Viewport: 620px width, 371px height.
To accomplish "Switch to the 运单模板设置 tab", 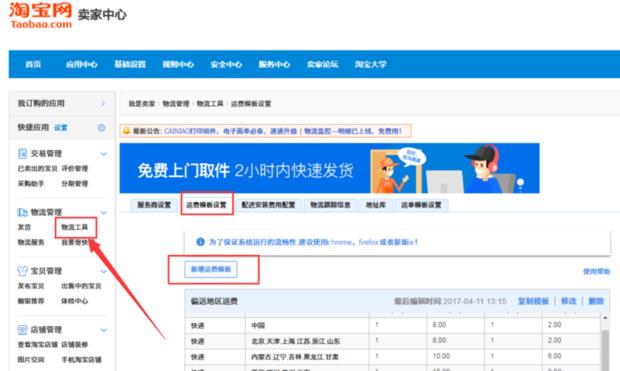I will tap(421, 205).
